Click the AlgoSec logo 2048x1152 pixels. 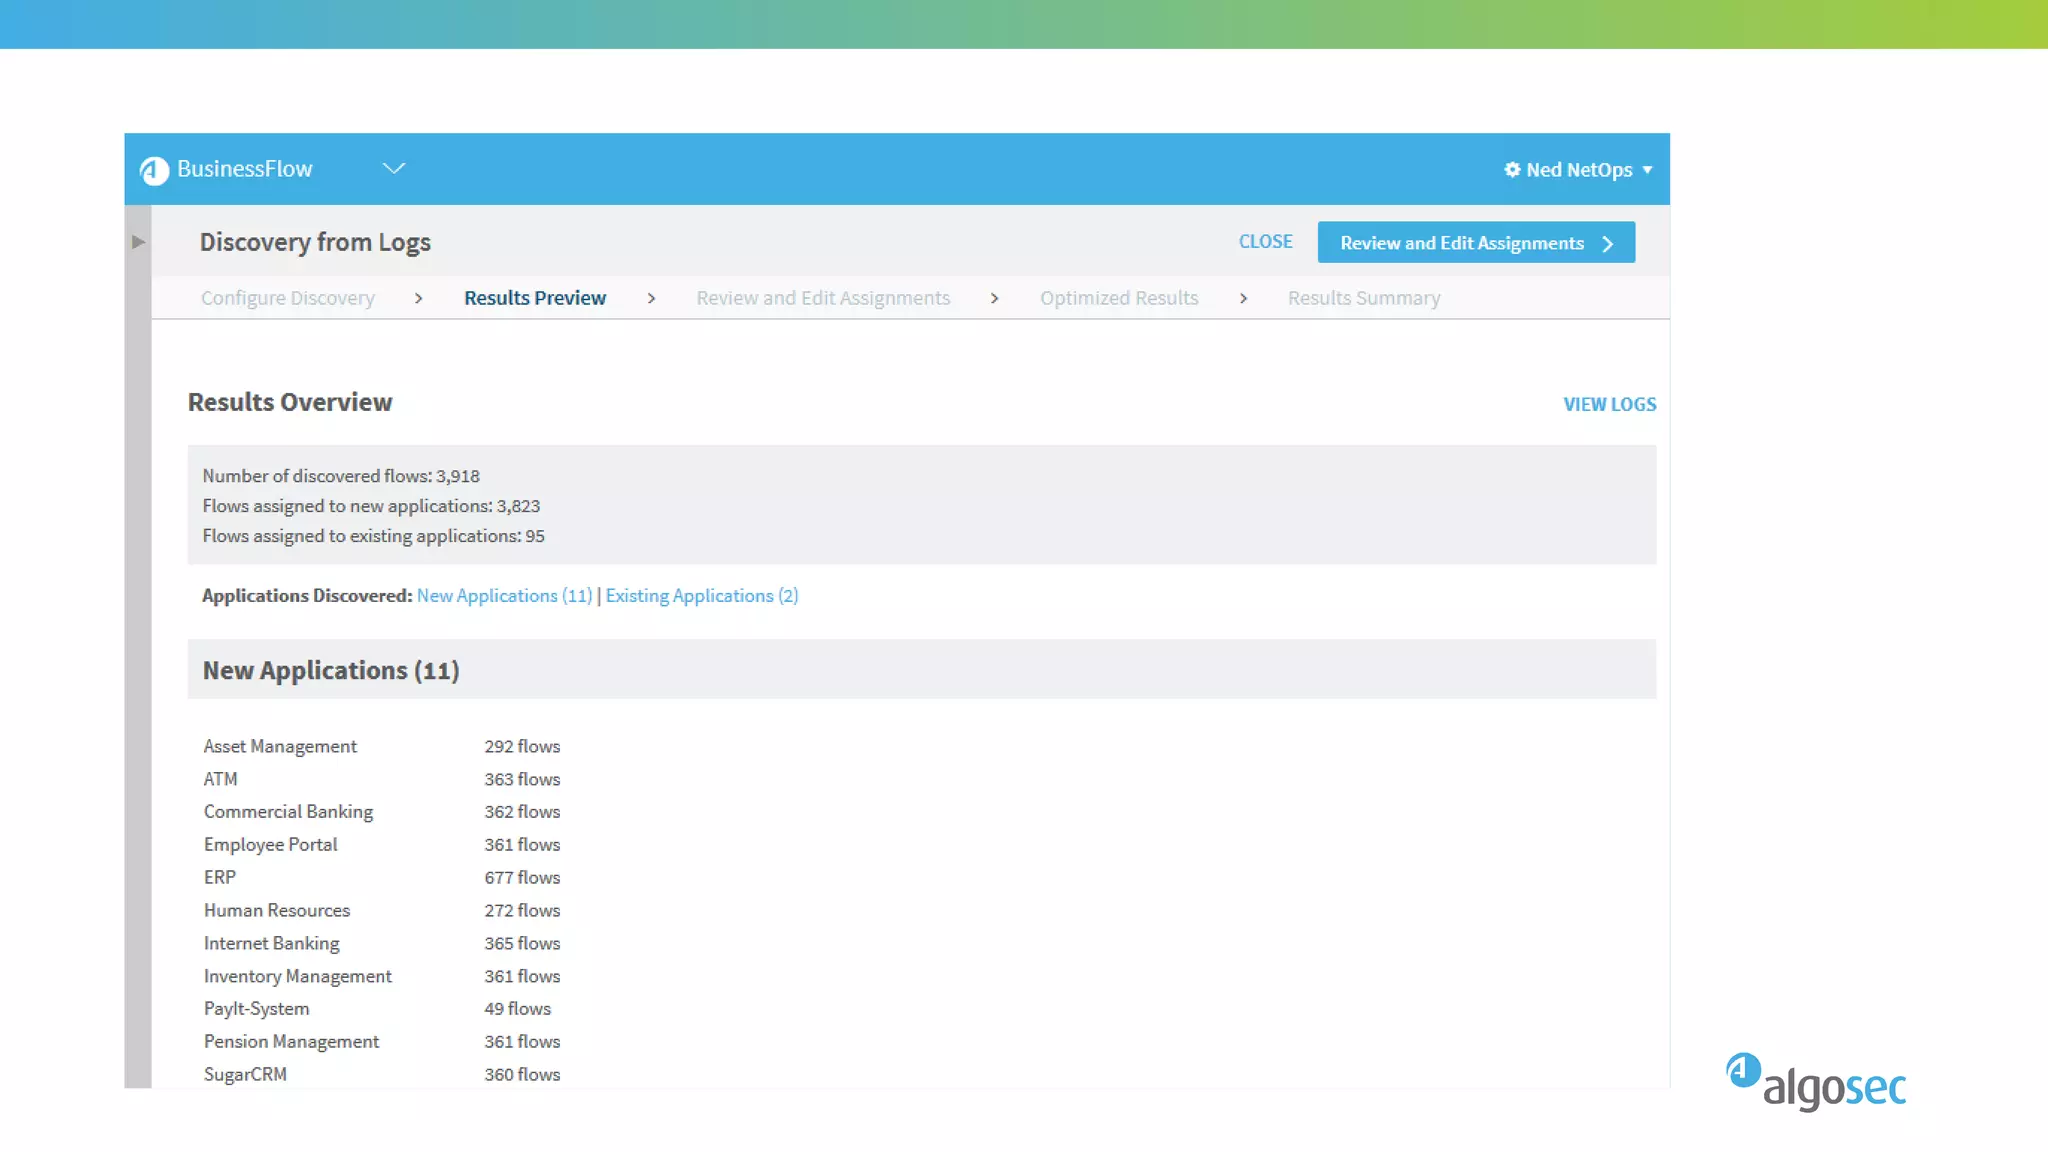pyautogui.click(x=1815, y=1082)
